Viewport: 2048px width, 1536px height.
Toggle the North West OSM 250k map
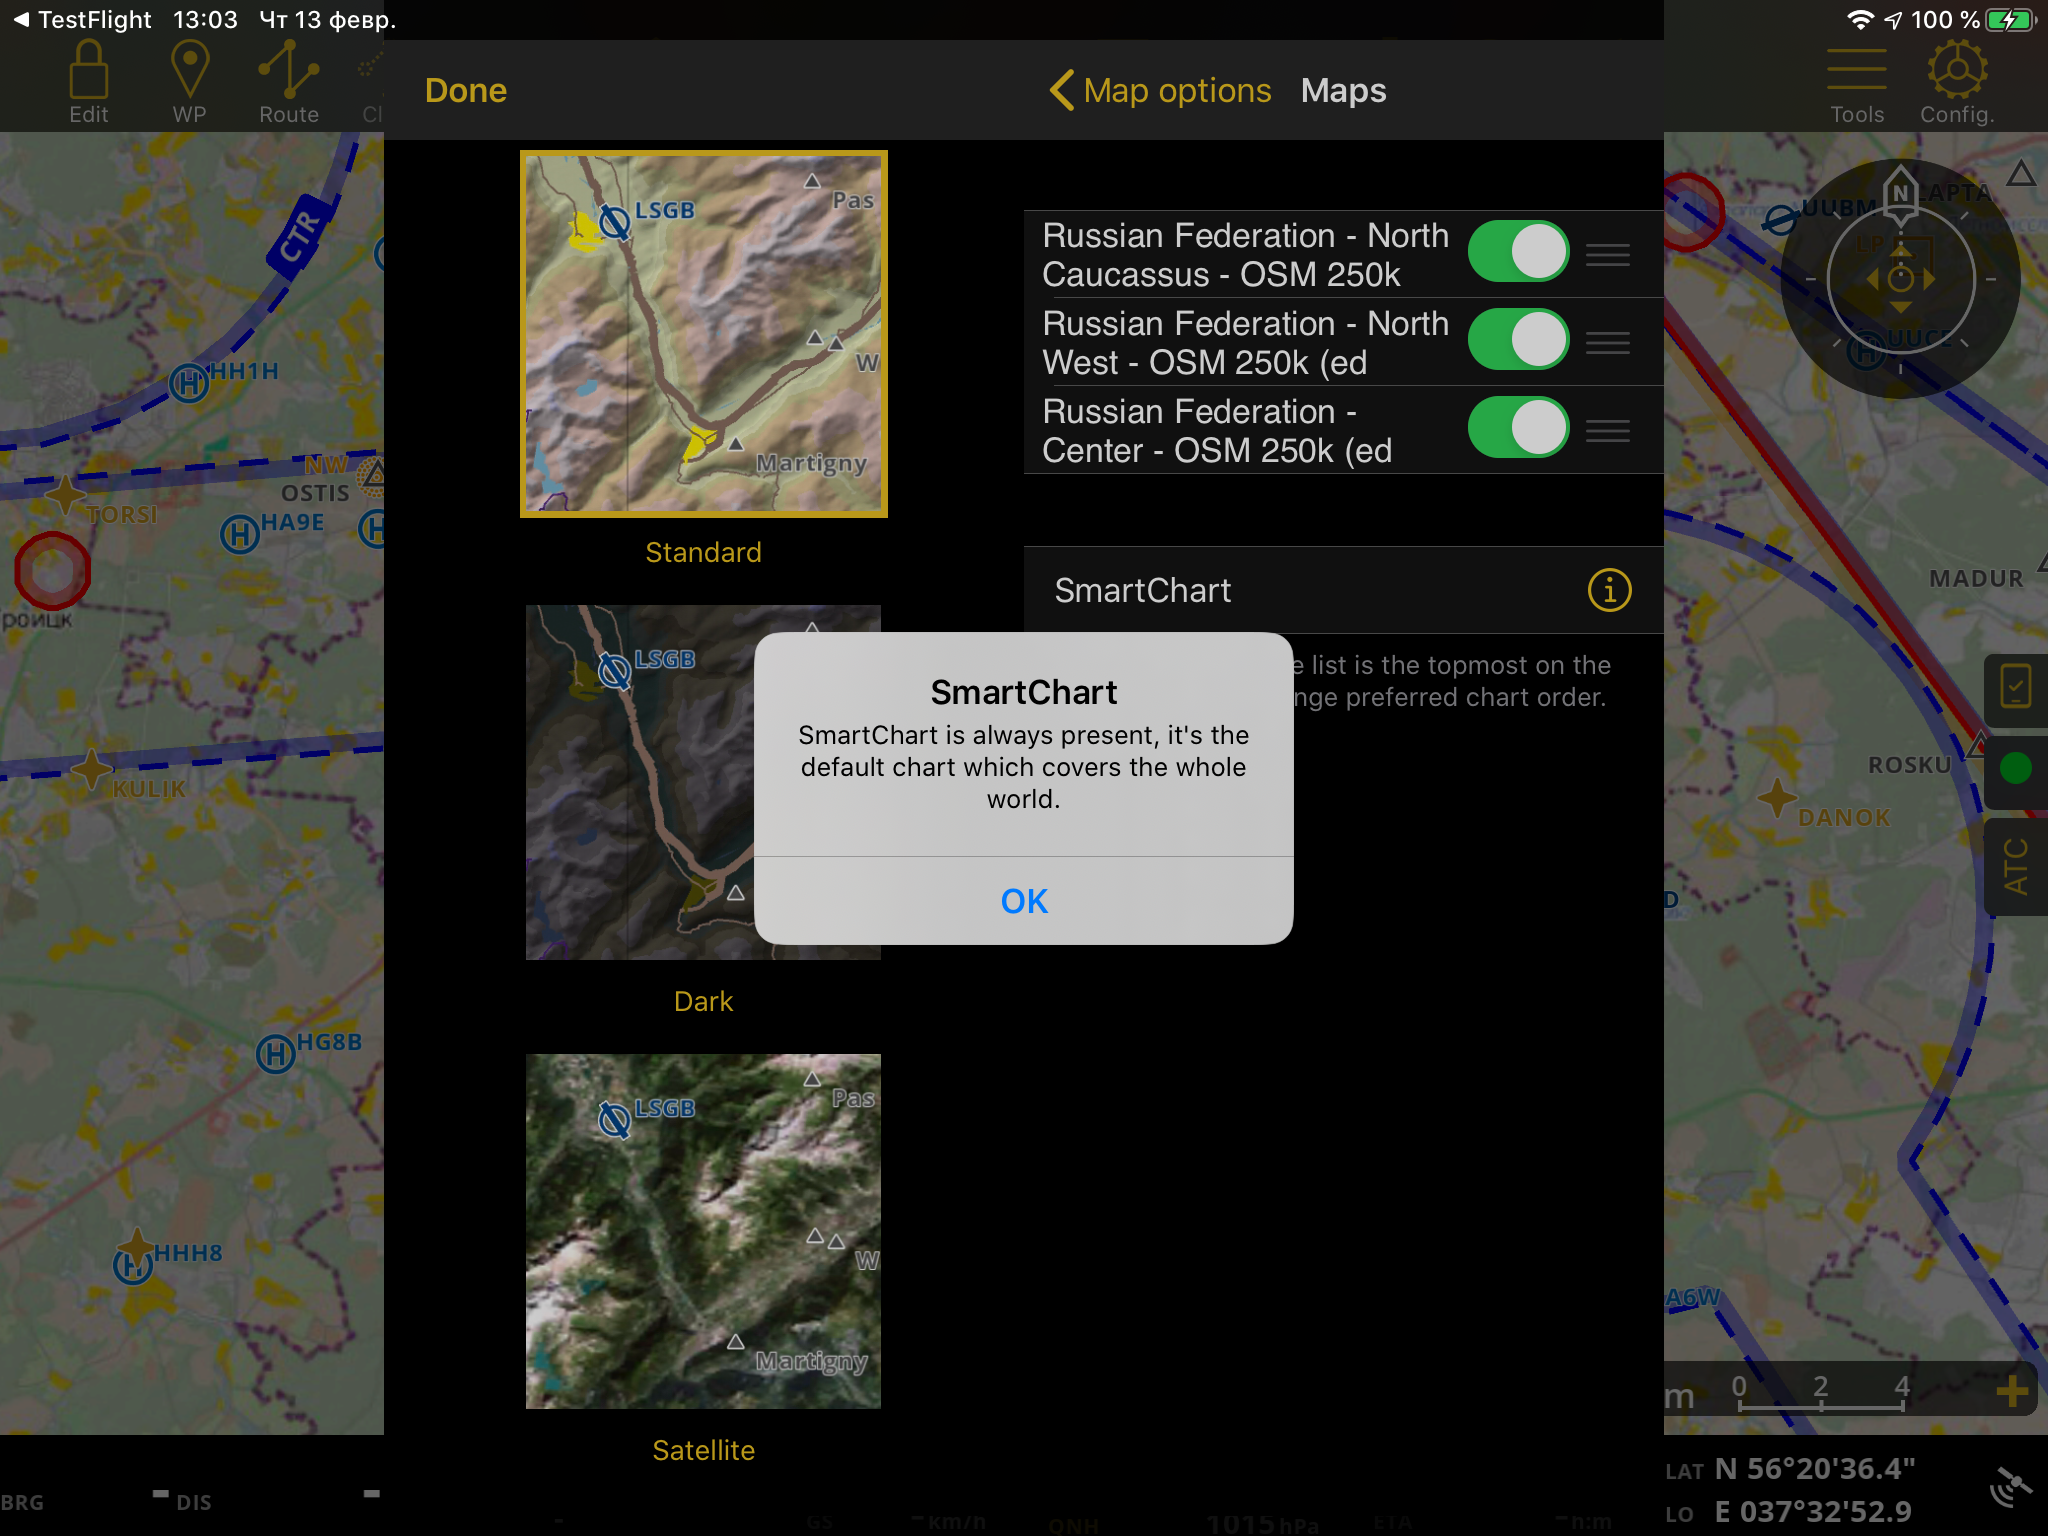point(1518,340)
